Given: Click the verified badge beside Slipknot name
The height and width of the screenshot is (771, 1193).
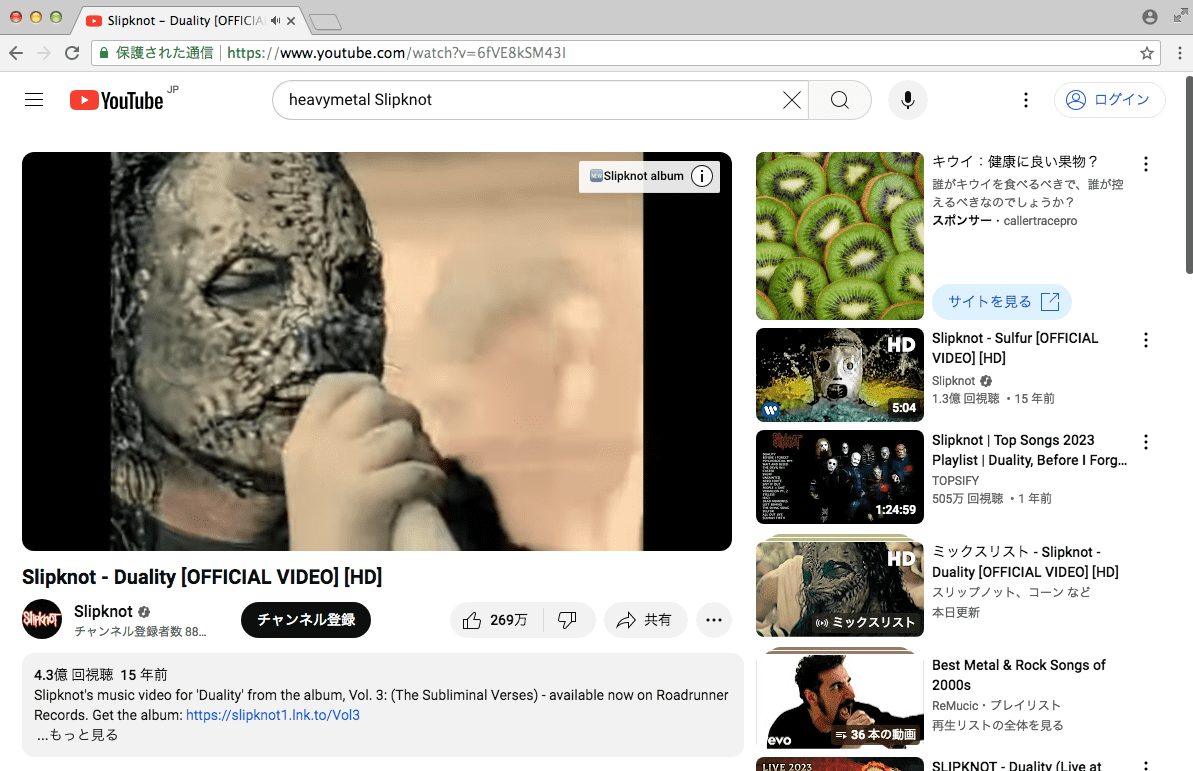Looking at the screenshot, I should pos(144,611).
